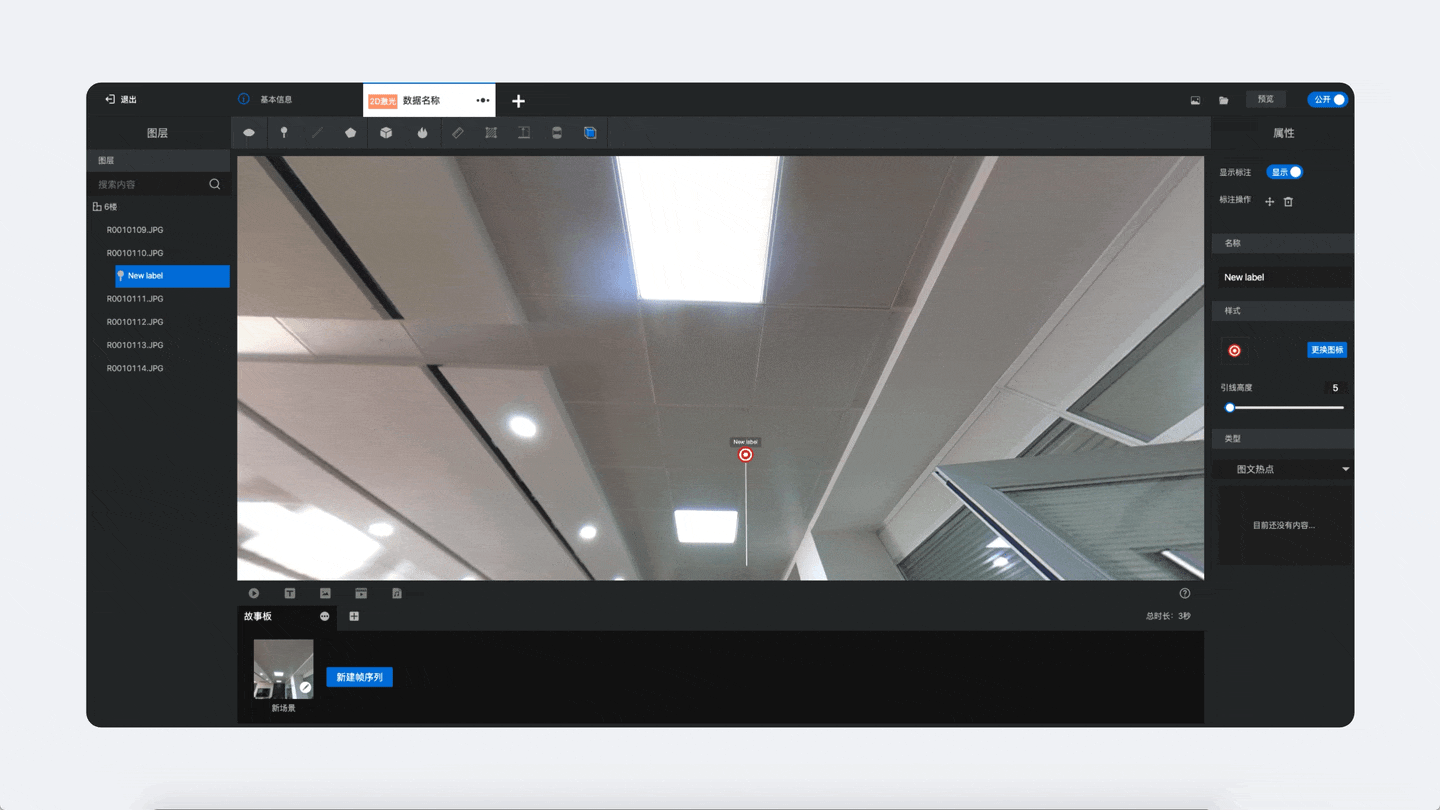
Task: Select the eye view tool
Action: click(x=249, y=133)
